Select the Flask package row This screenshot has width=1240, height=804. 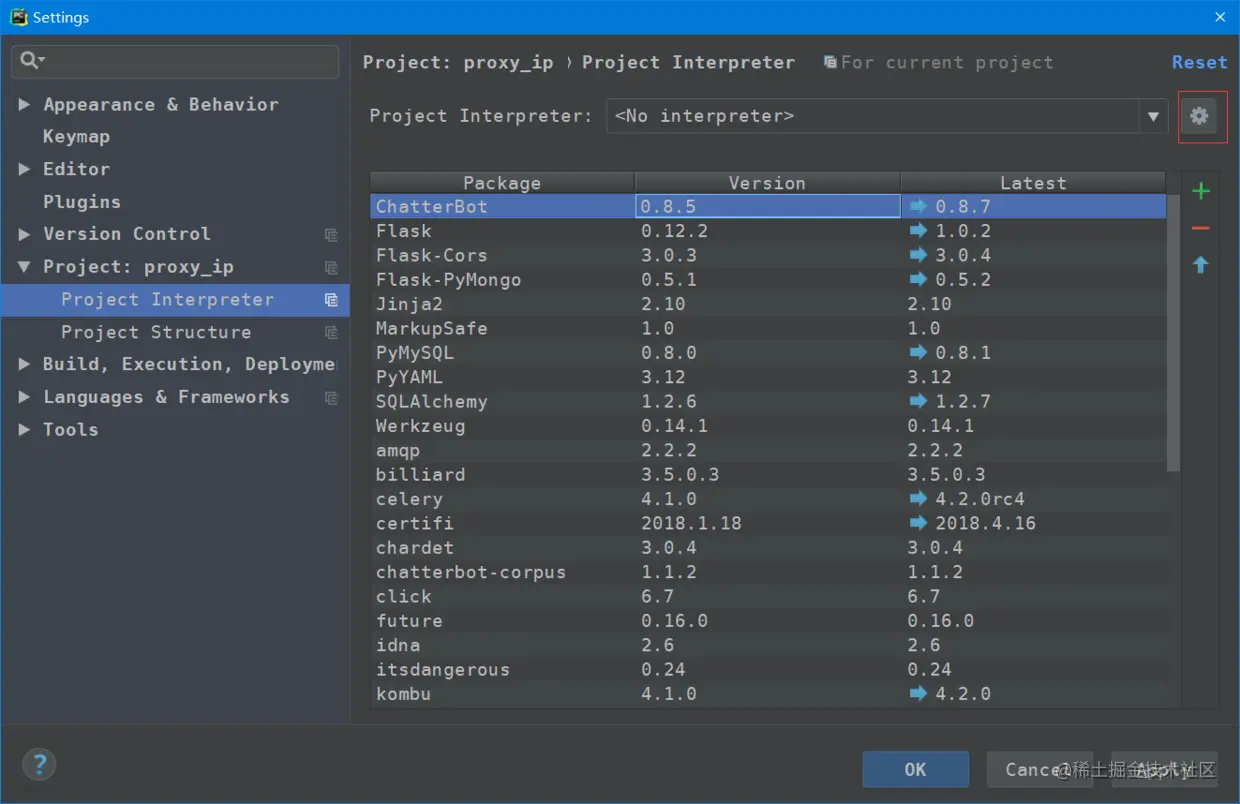click(768, 231)
